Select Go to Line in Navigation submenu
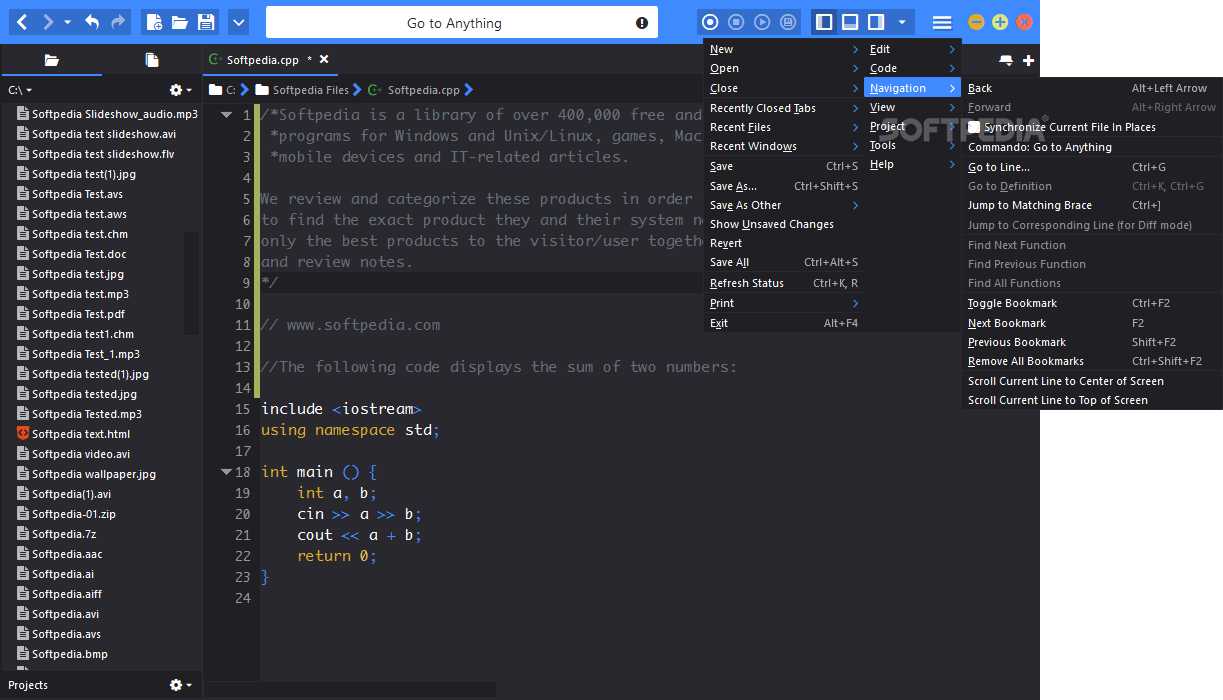This screenshot has width=1223, height=700. coord(1000,166)
